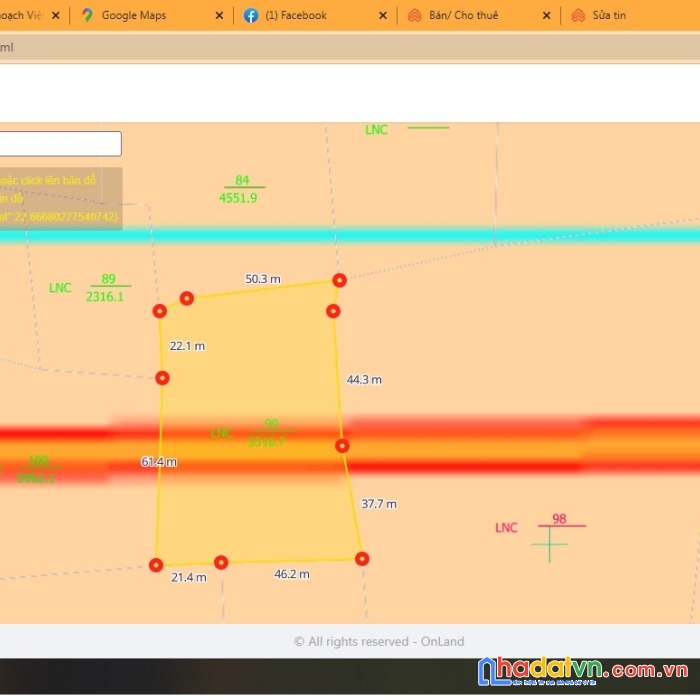Click parcel label 89 with area 2316.1
The height and width of the screenshot is (700, 700).
pos(105,288)
